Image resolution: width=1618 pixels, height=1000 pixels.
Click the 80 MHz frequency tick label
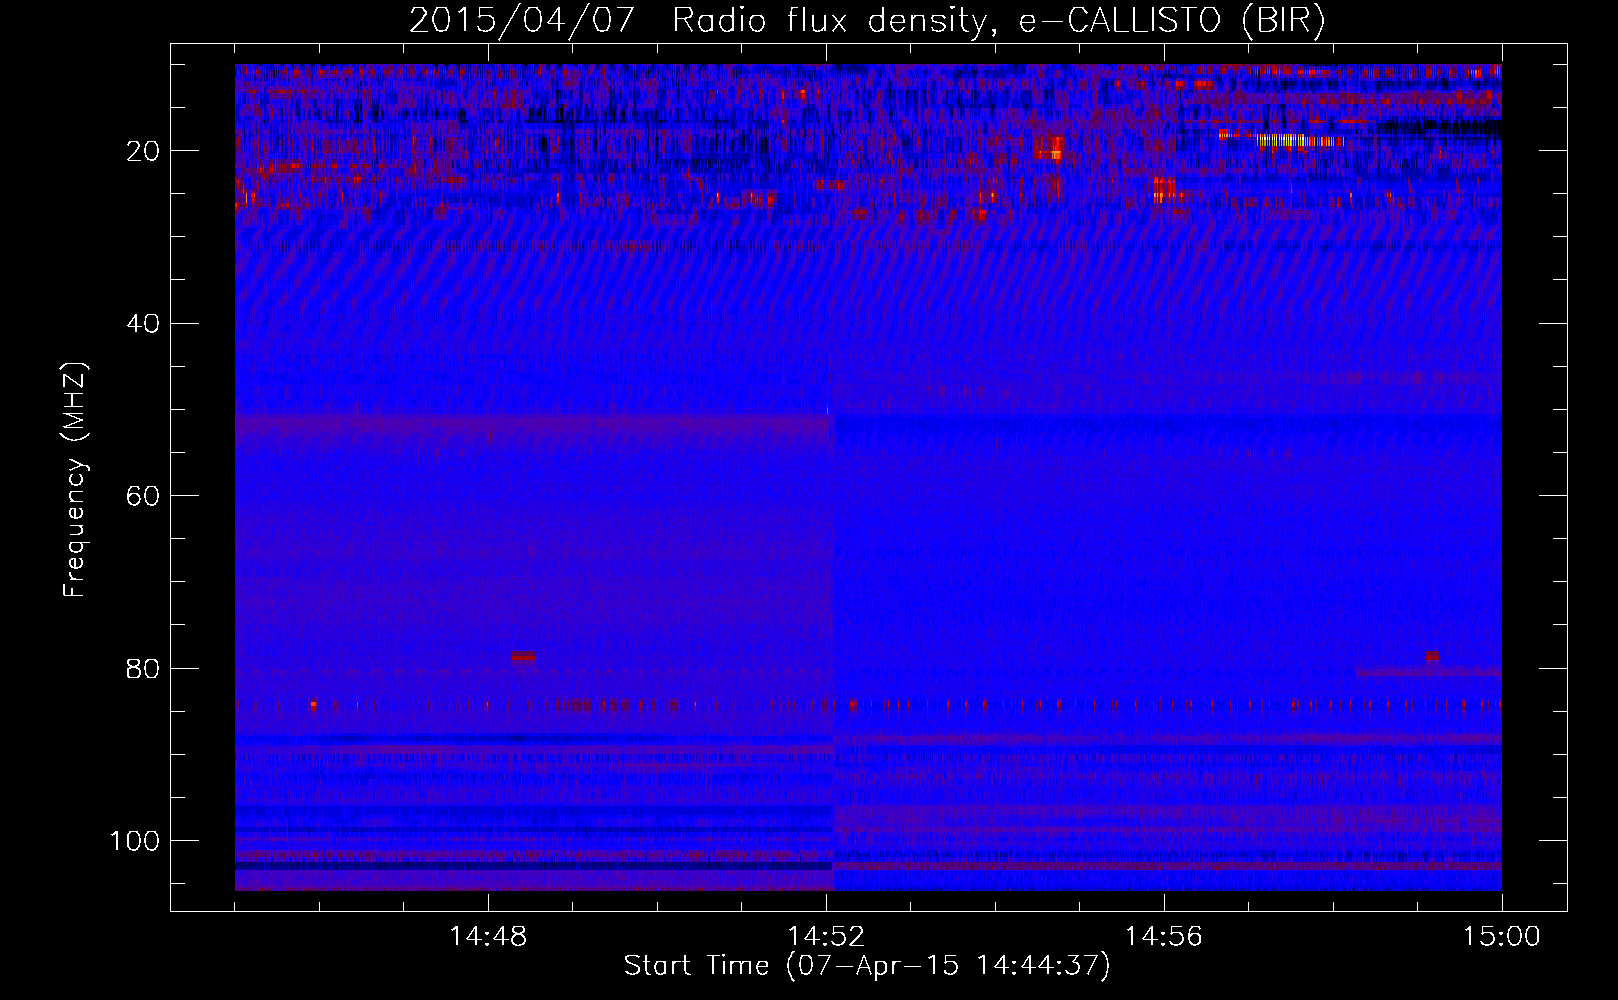coord(144,669)
